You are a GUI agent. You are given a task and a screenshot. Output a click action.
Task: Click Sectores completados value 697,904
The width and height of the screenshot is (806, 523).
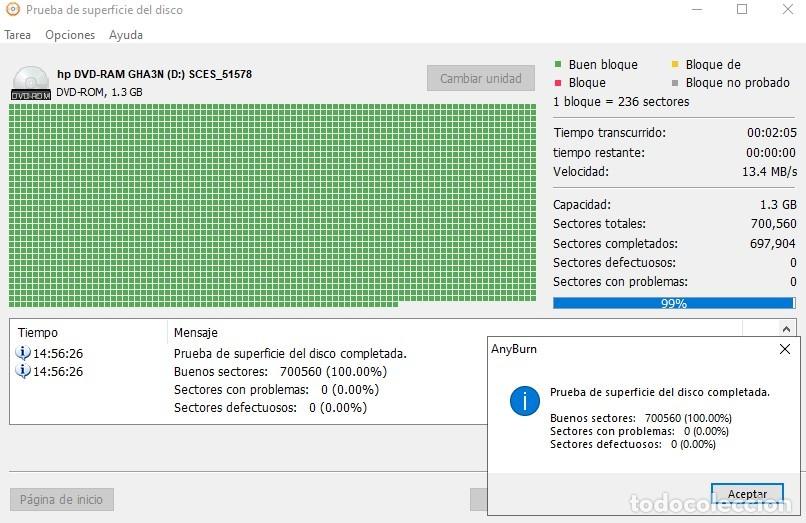click(x=773, y=243)
